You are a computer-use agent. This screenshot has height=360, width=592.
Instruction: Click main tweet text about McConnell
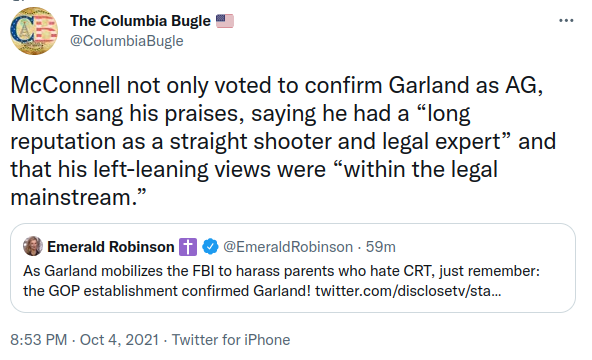pos(283,141)
